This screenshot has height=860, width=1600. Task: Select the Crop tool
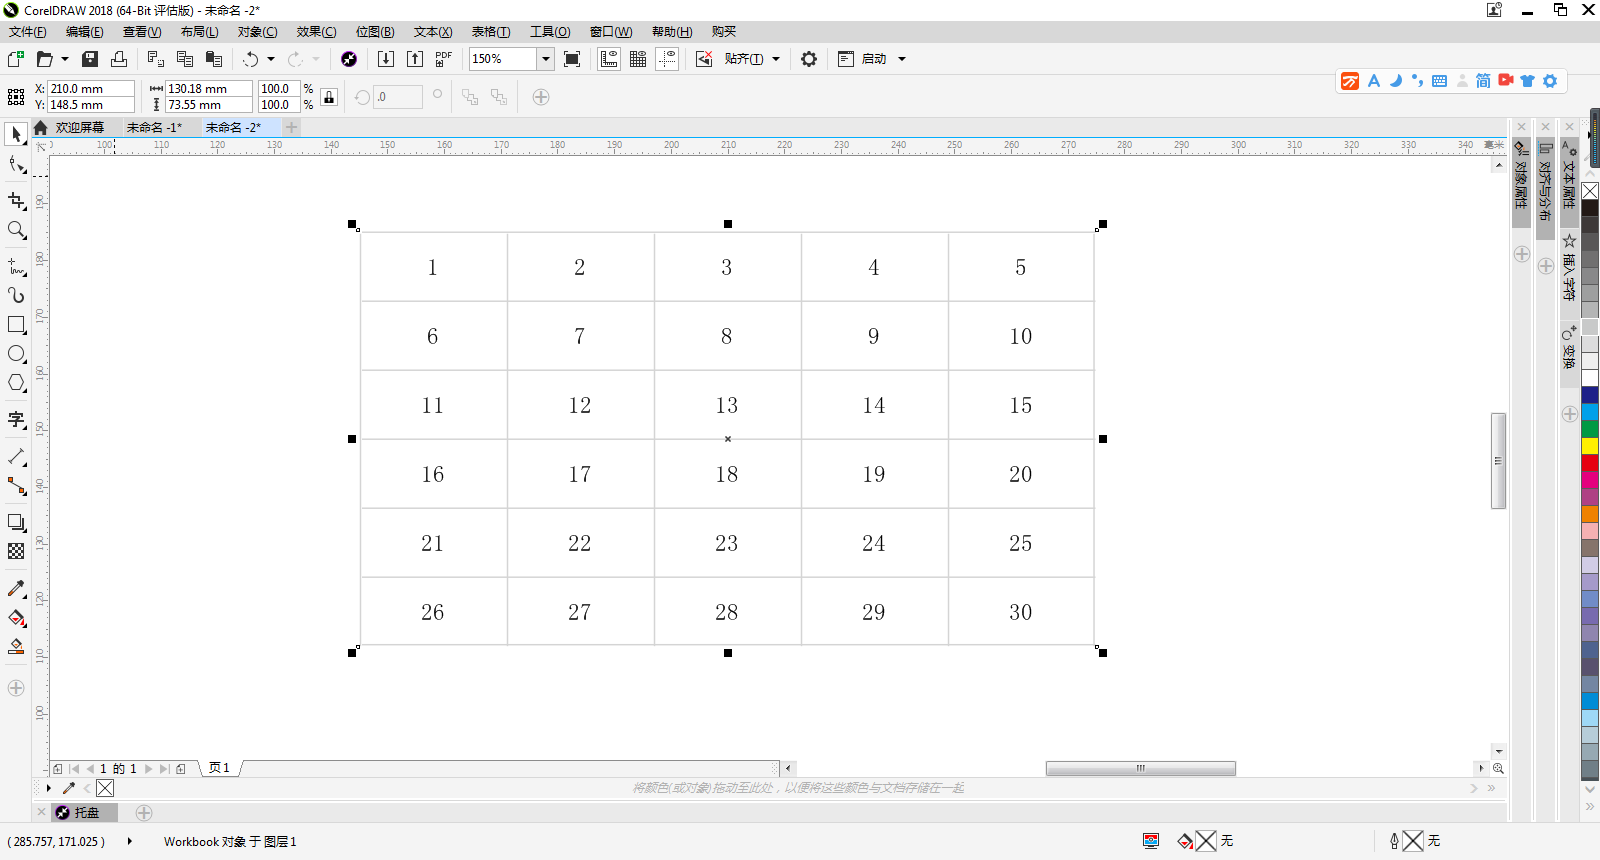[x=16, y=201]
